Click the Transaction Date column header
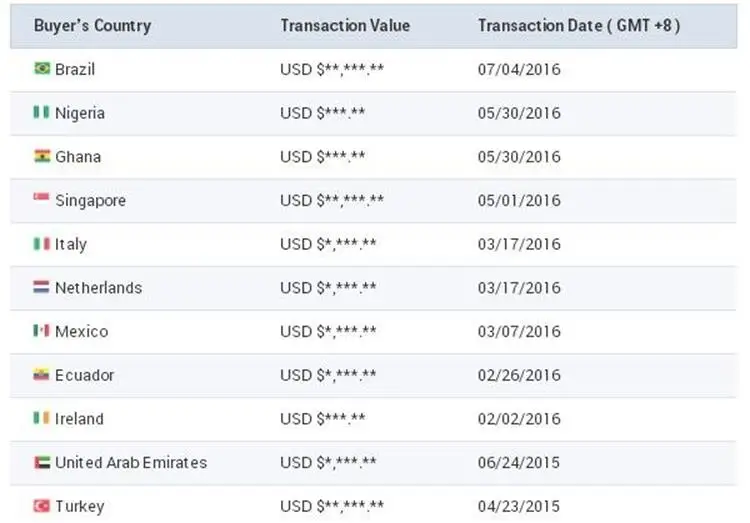The height and width of the screenshot is (523, 750). tap(579, 26)
